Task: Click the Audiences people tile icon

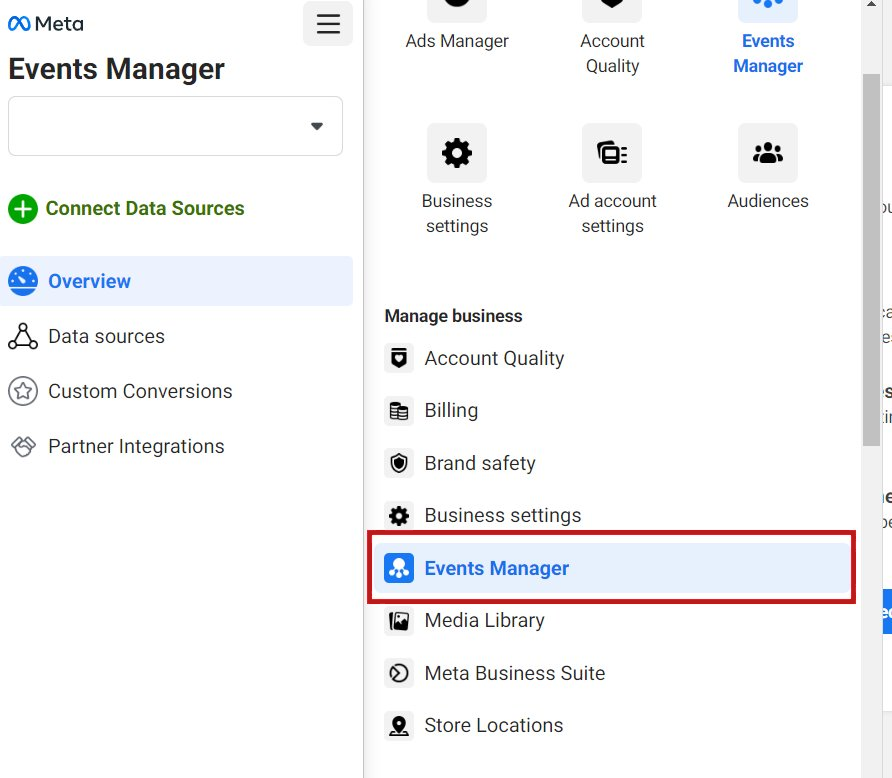Action: [x=768, y=153]
